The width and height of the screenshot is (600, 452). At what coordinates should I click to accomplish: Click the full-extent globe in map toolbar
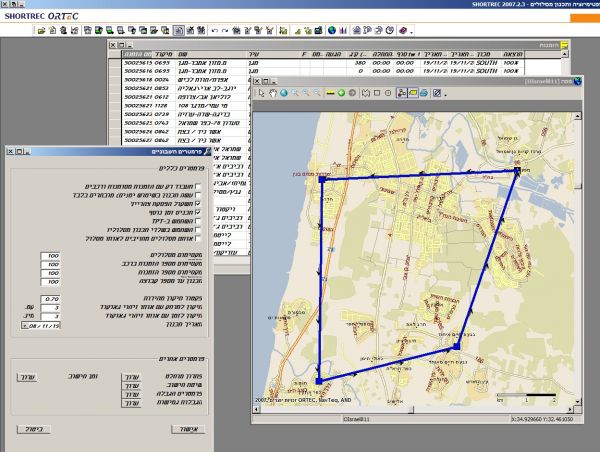[284, 93]
